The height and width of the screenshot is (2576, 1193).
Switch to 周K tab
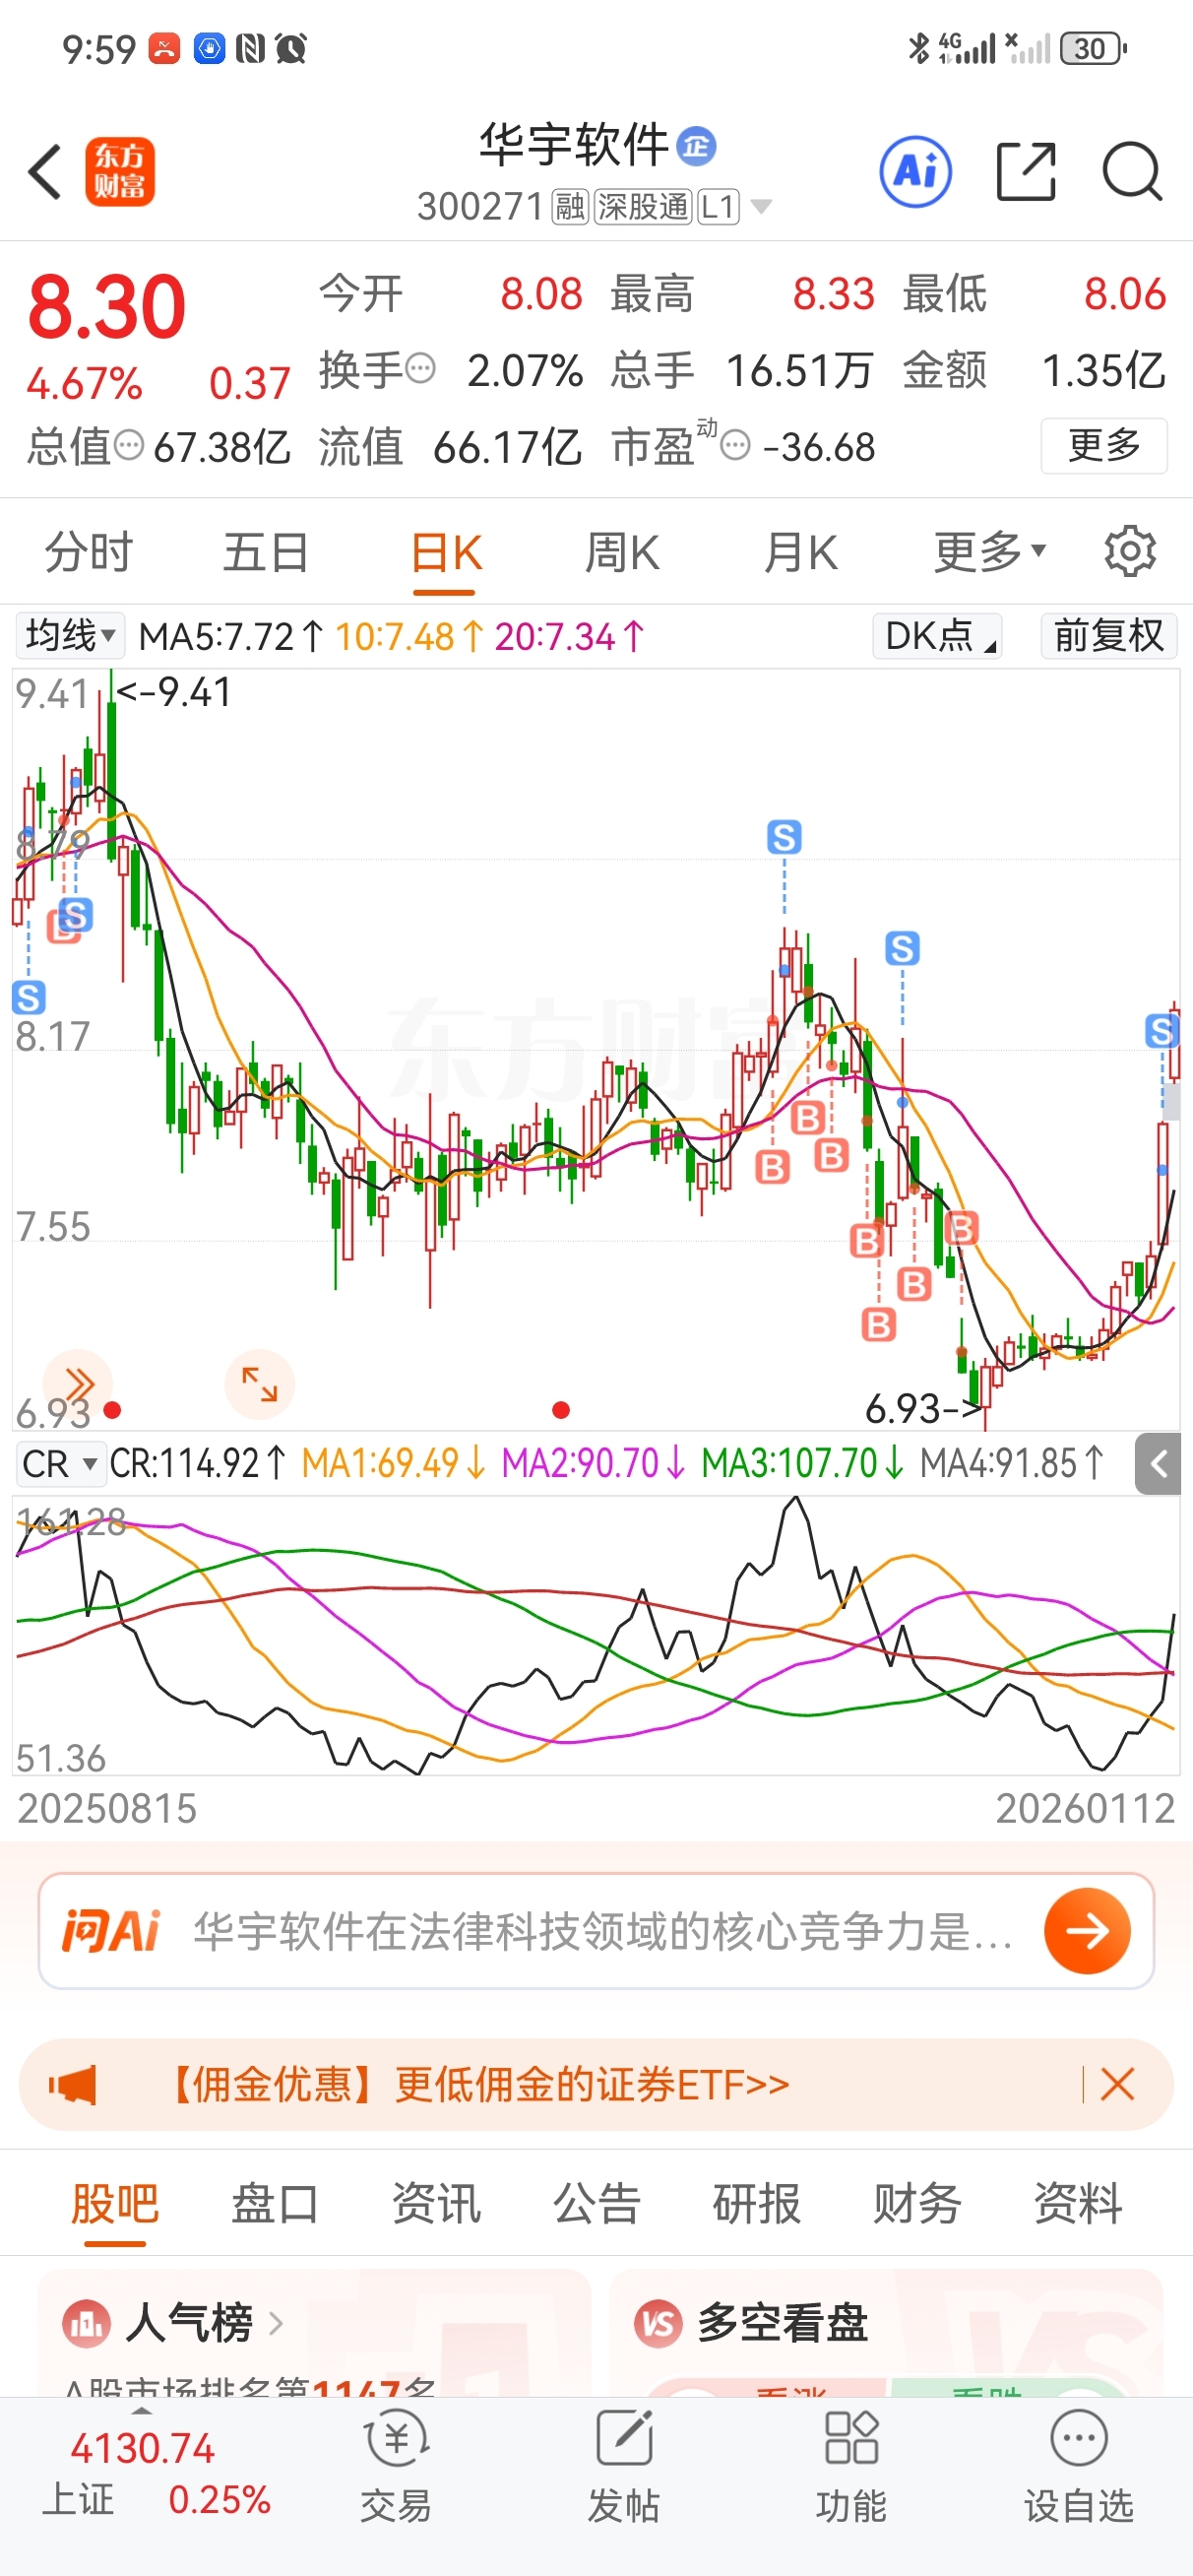[622, 551]
